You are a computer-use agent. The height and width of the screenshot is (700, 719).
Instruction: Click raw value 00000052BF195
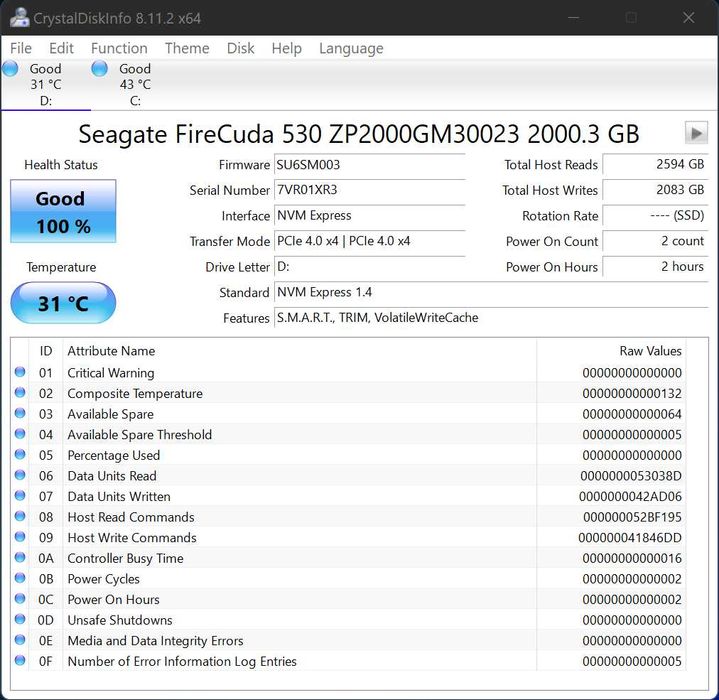(x=632, y=518)
